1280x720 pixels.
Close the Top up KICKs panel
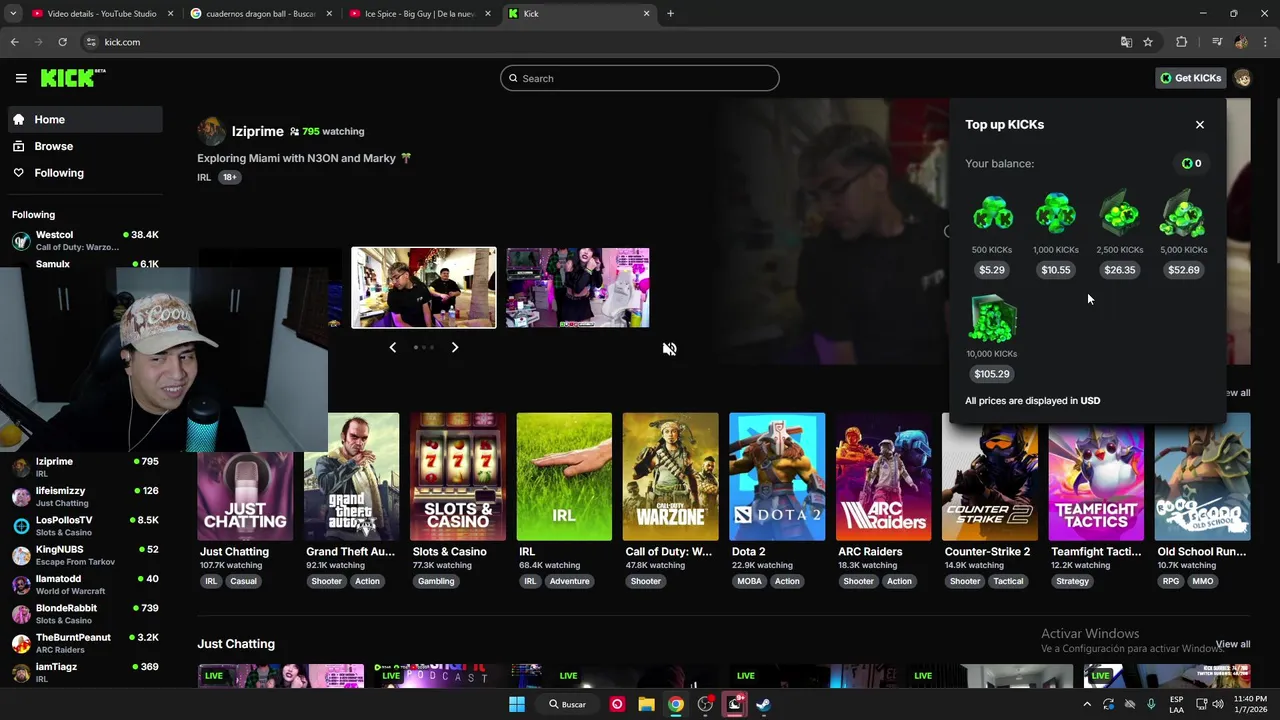coord(1200,125)
